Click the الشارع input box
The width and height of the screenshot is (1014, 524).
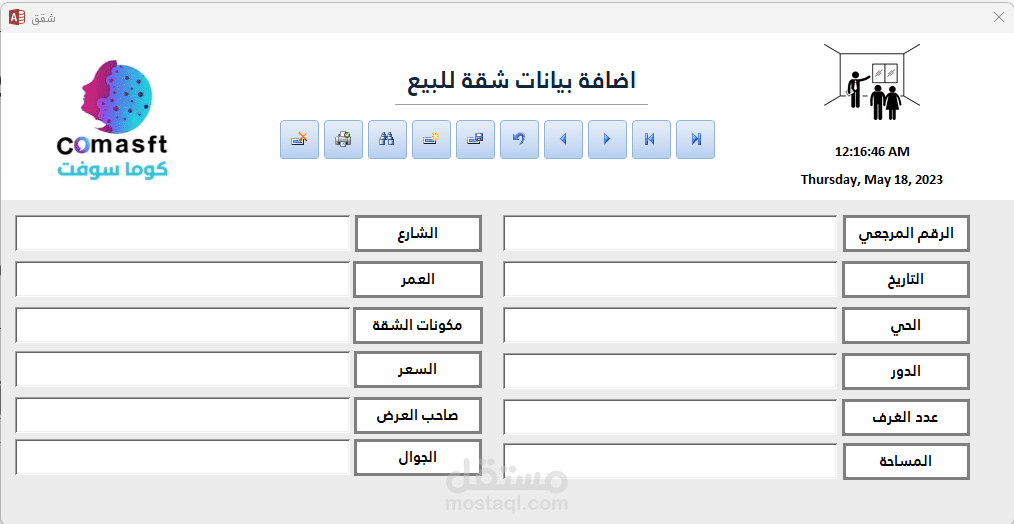[x=182, y=234]
